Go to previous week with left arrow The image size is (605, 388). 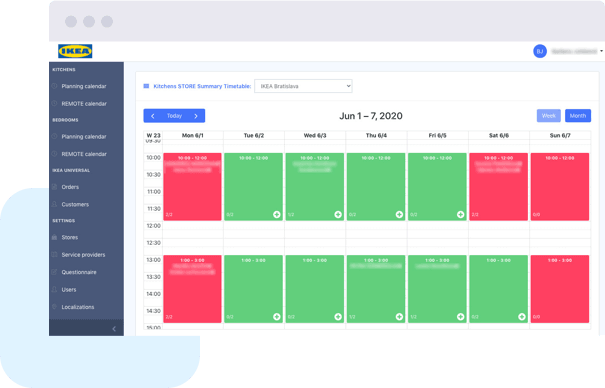153,116
